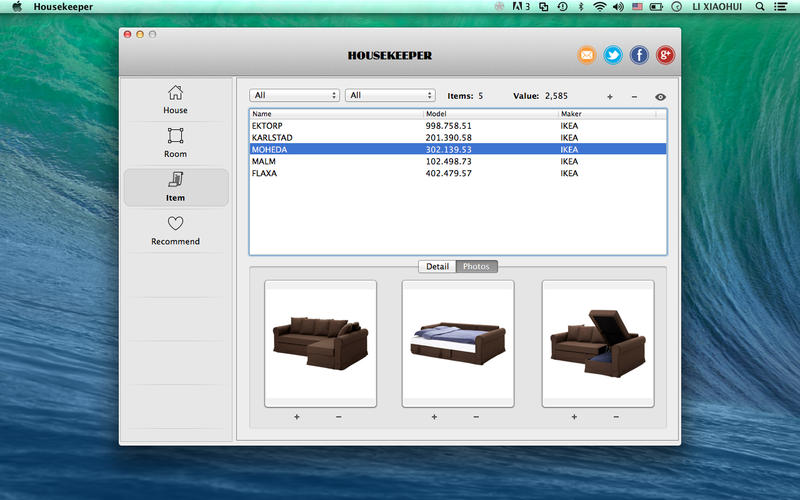The width and height of the screenshot is (800, 500).
Task: Click the Google Plus share icon
Action: click(x=665, y=55)
